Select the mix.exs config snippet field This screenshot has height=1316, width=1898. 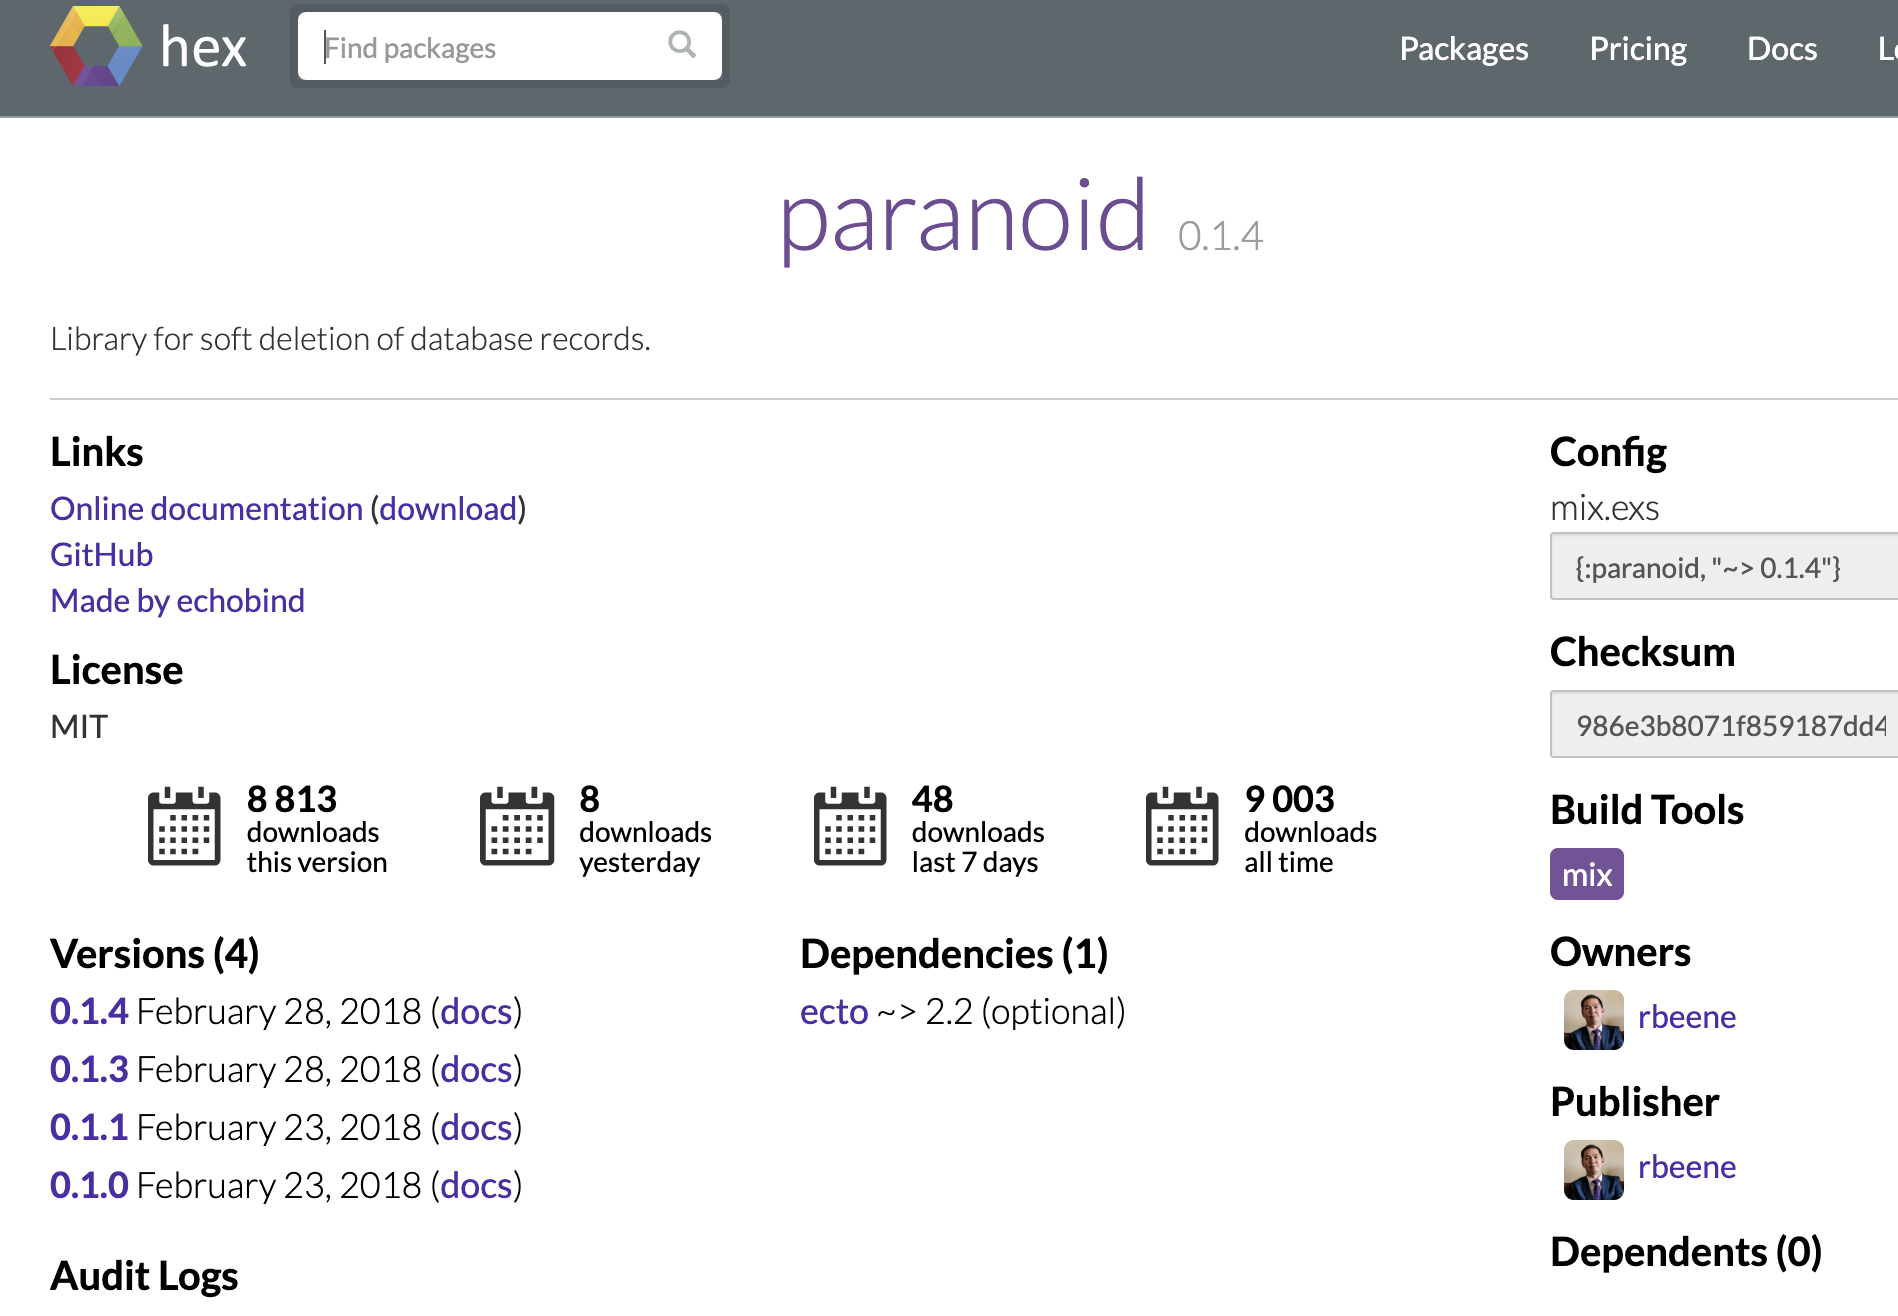[x=1724, y=566]
